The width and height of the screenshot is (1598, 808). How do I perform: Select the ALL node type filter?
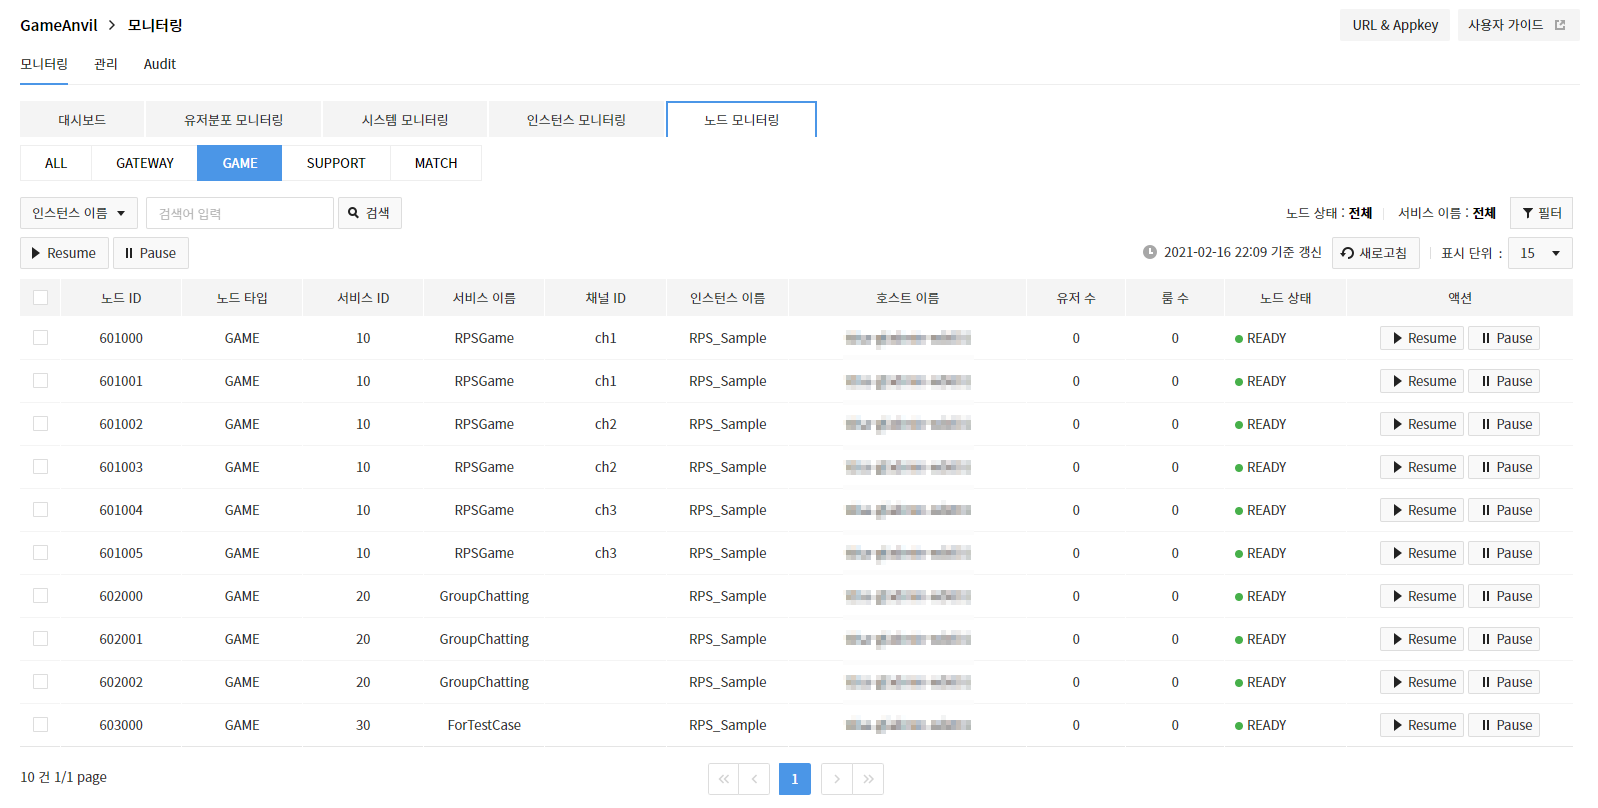point(56,163)
